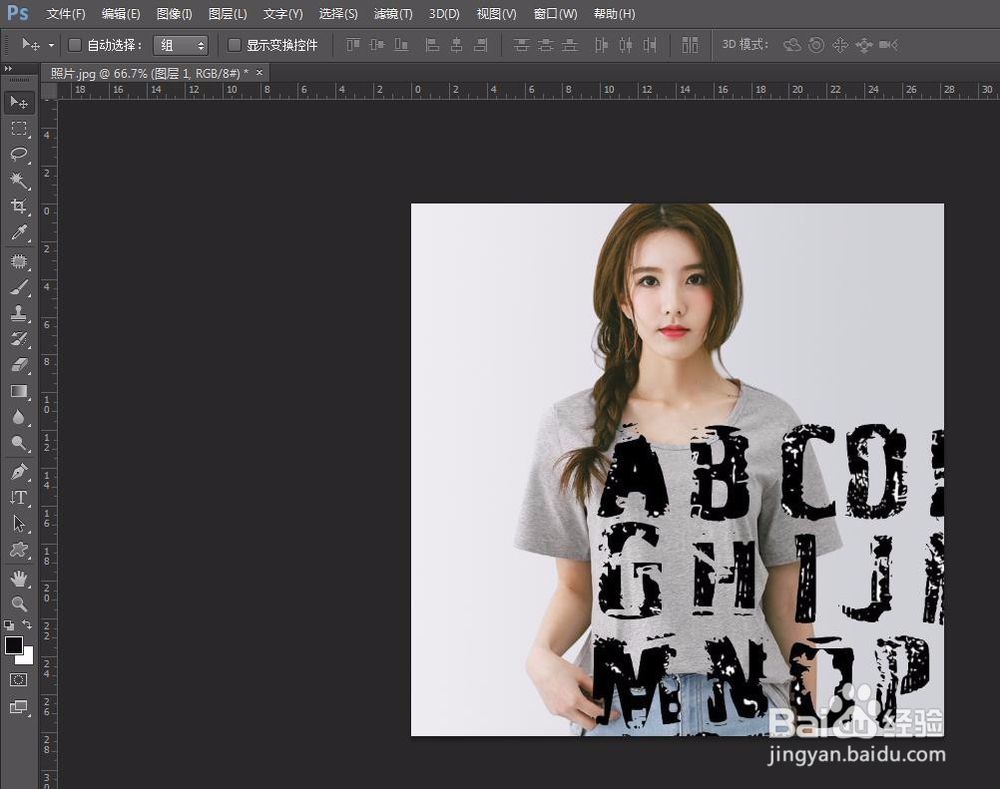The width and height of the screenshot is (1000, 789).
Task: Select the Brush tool
Action: click(x=19, y=287)
